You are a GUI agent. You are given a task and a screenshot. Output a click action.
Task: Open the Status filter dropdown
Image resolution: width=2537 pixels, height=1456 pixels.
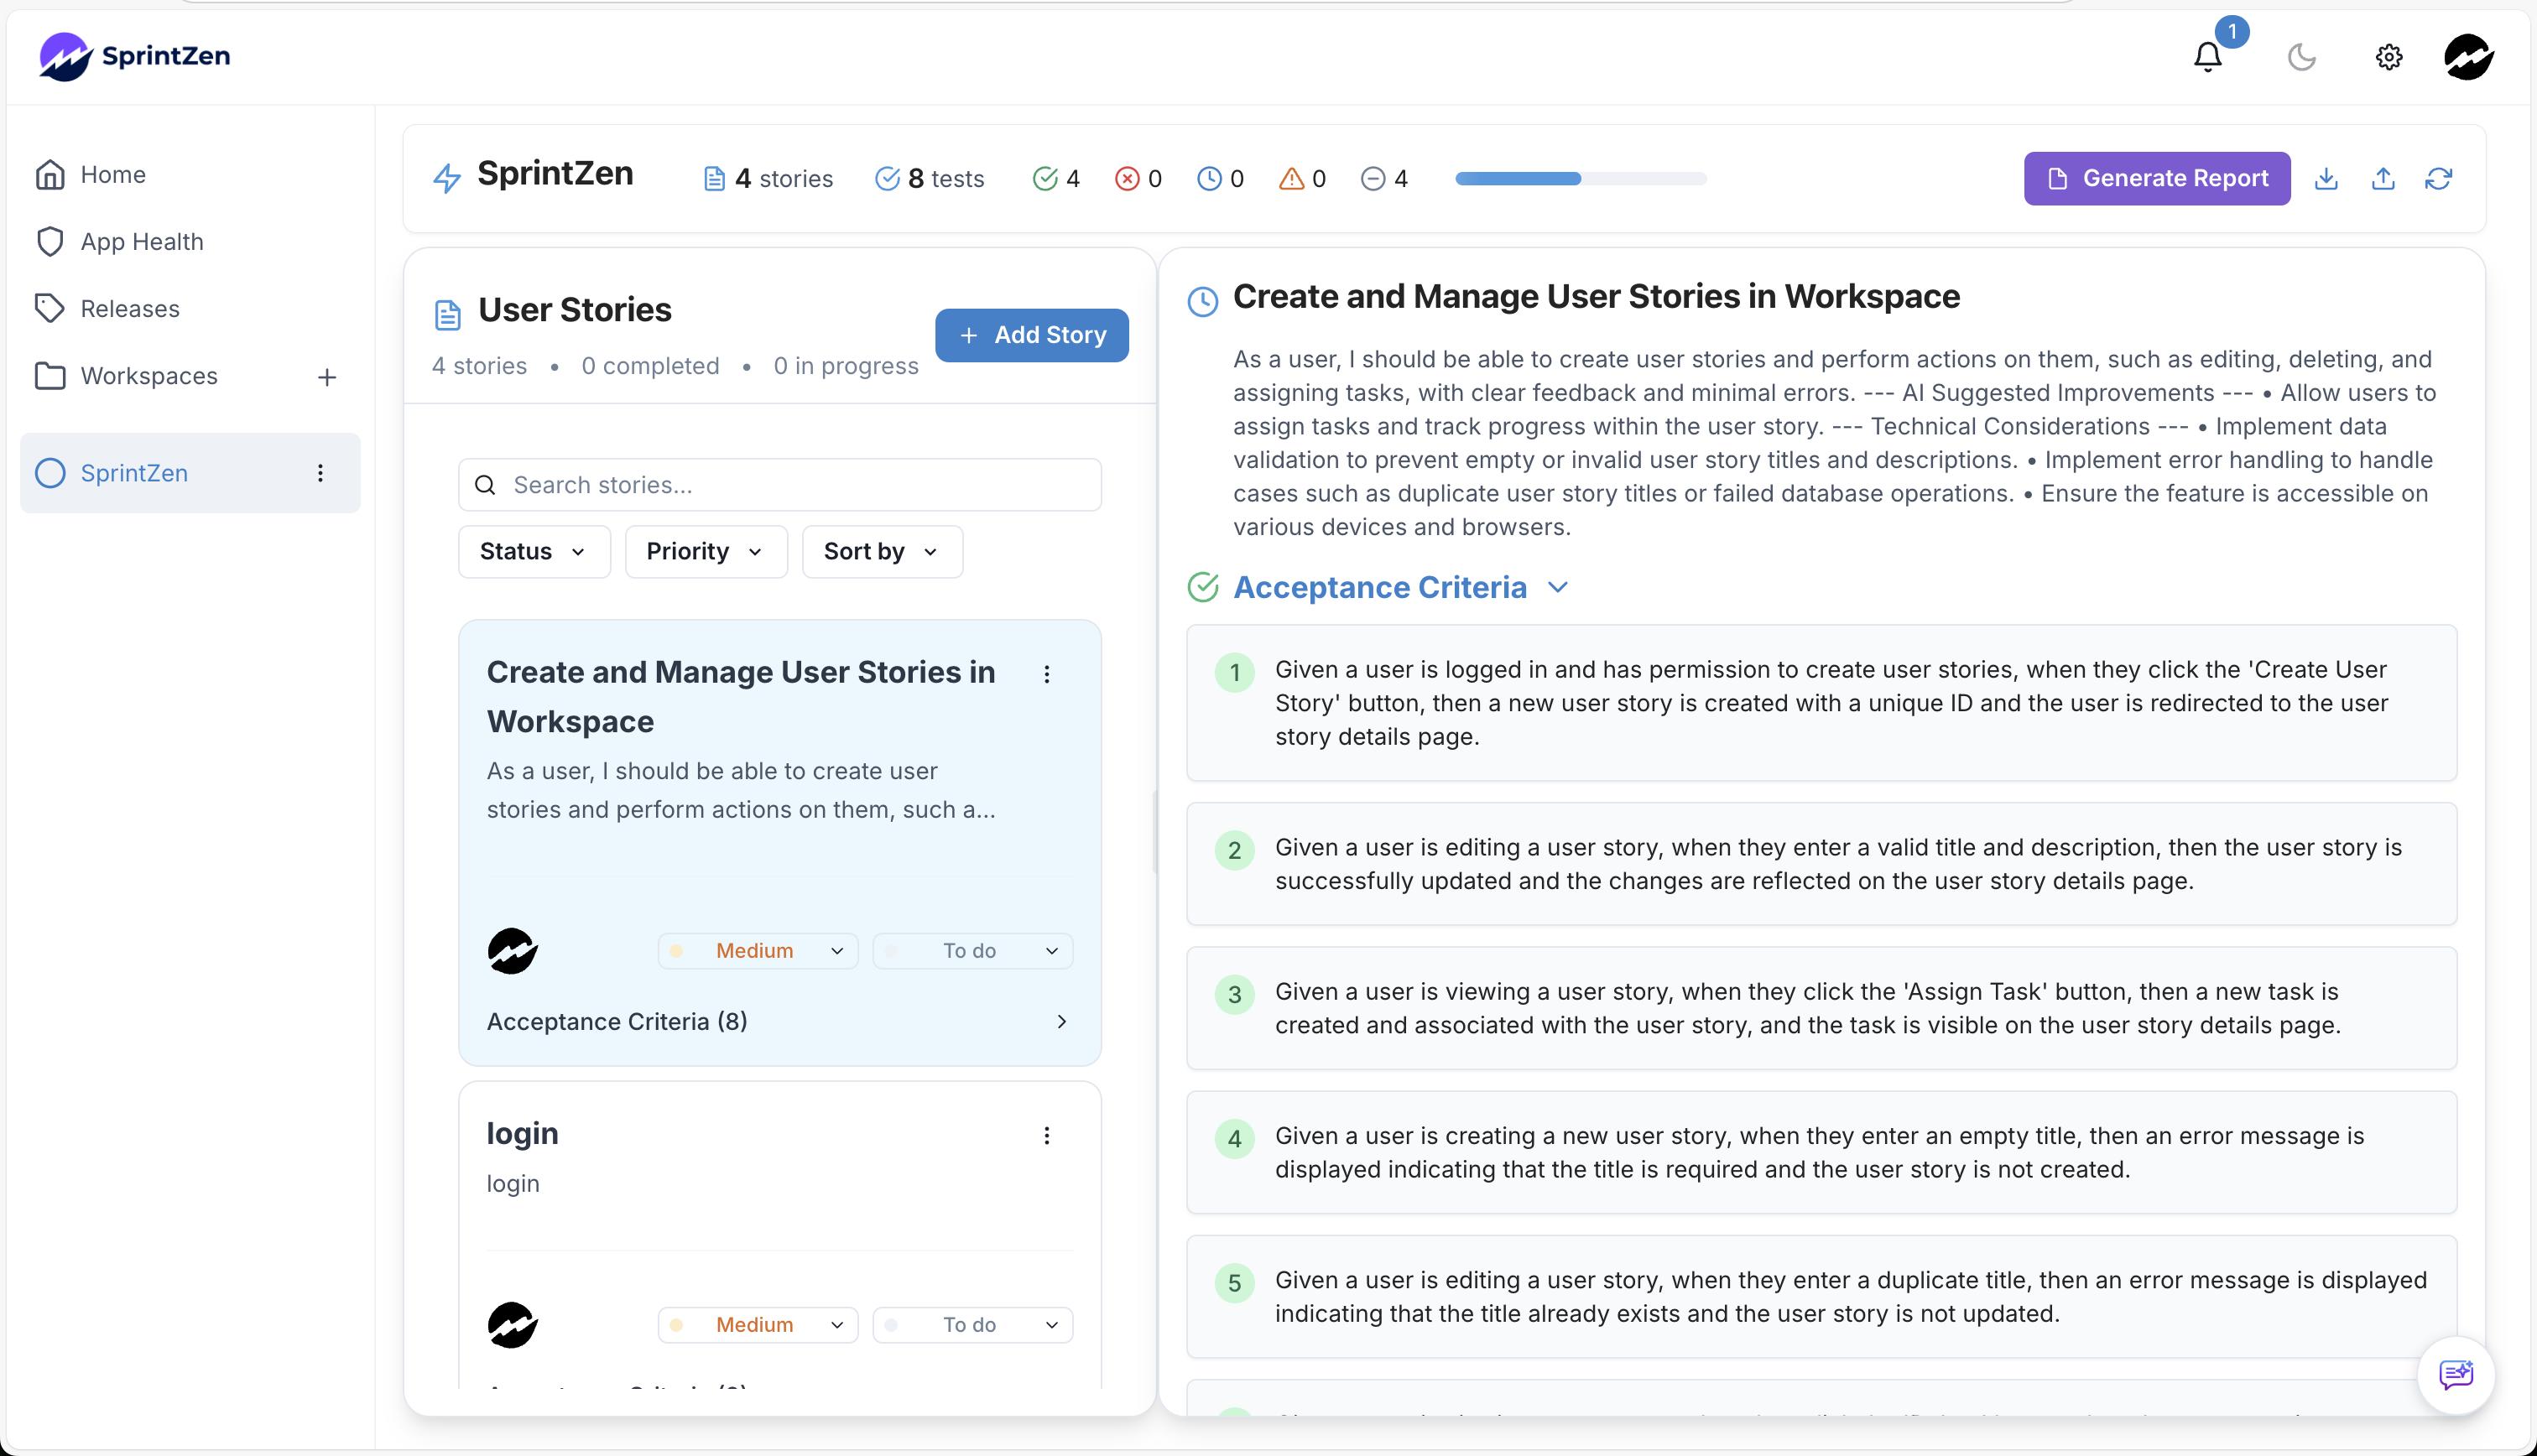click(x=534, y=551)
